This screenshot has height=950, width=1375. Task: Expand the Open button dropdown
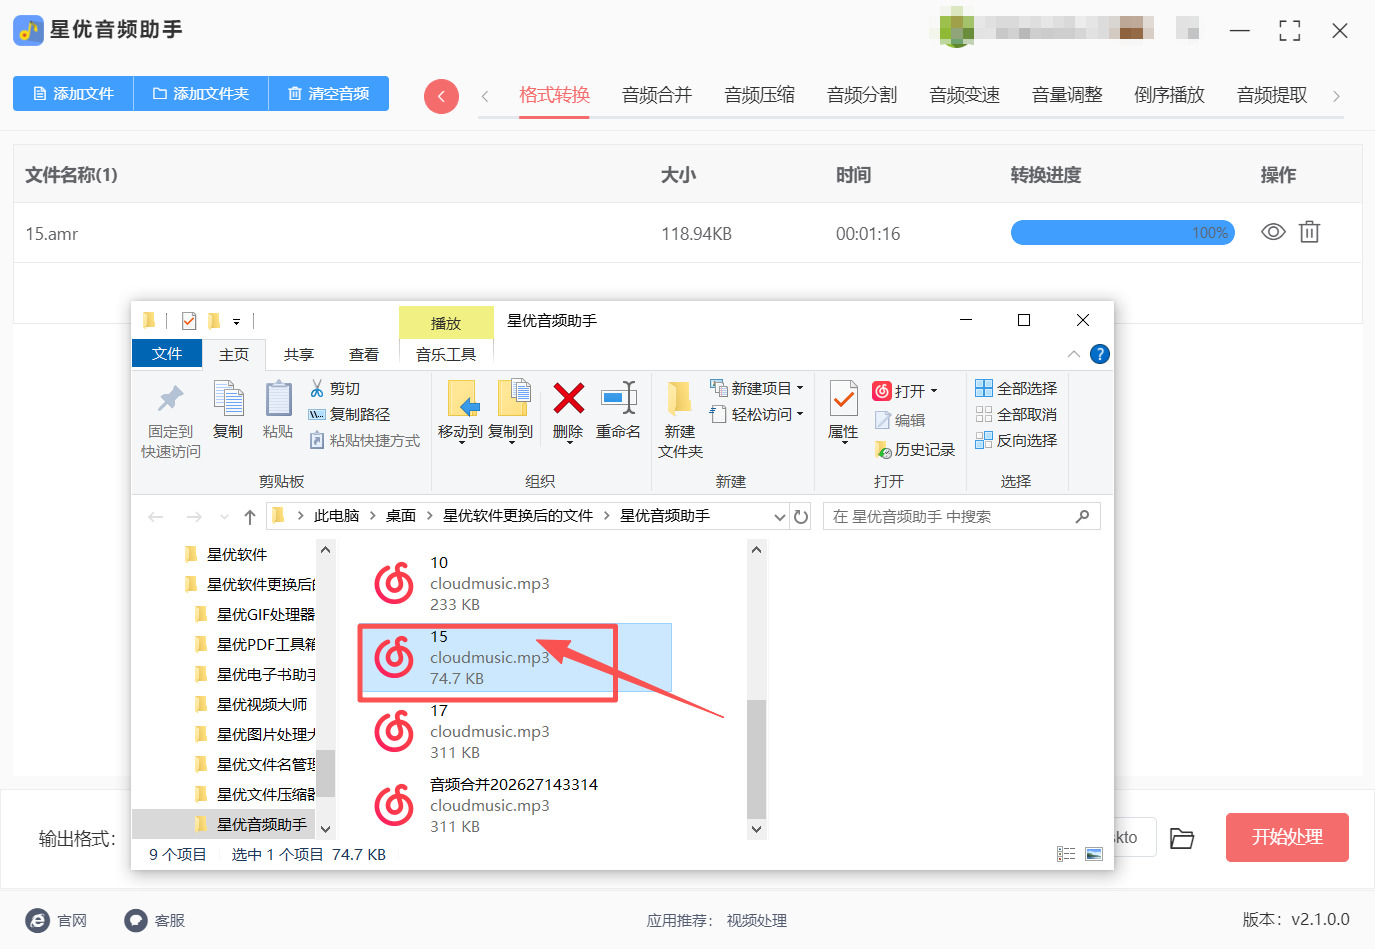(x=934, y=391)
